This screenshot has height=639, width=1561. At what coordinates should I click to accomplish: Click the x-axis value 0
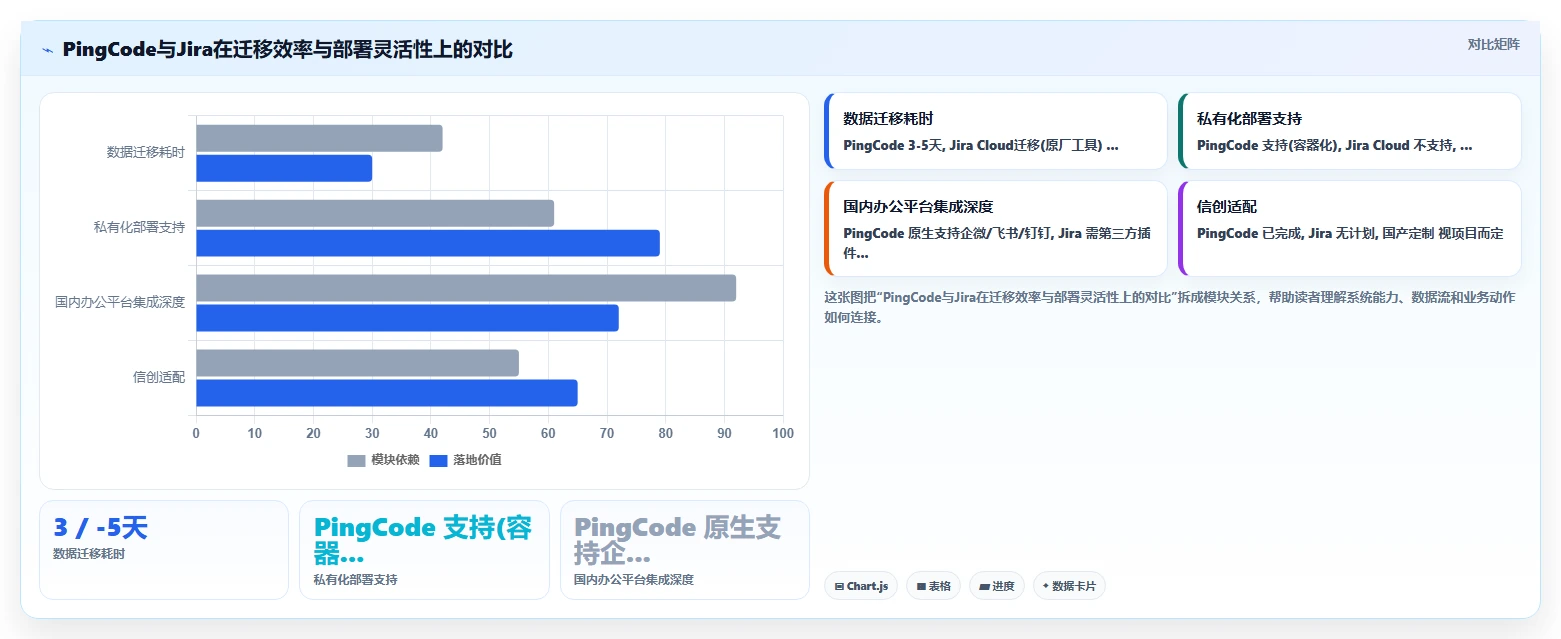(x=196, y=433)
